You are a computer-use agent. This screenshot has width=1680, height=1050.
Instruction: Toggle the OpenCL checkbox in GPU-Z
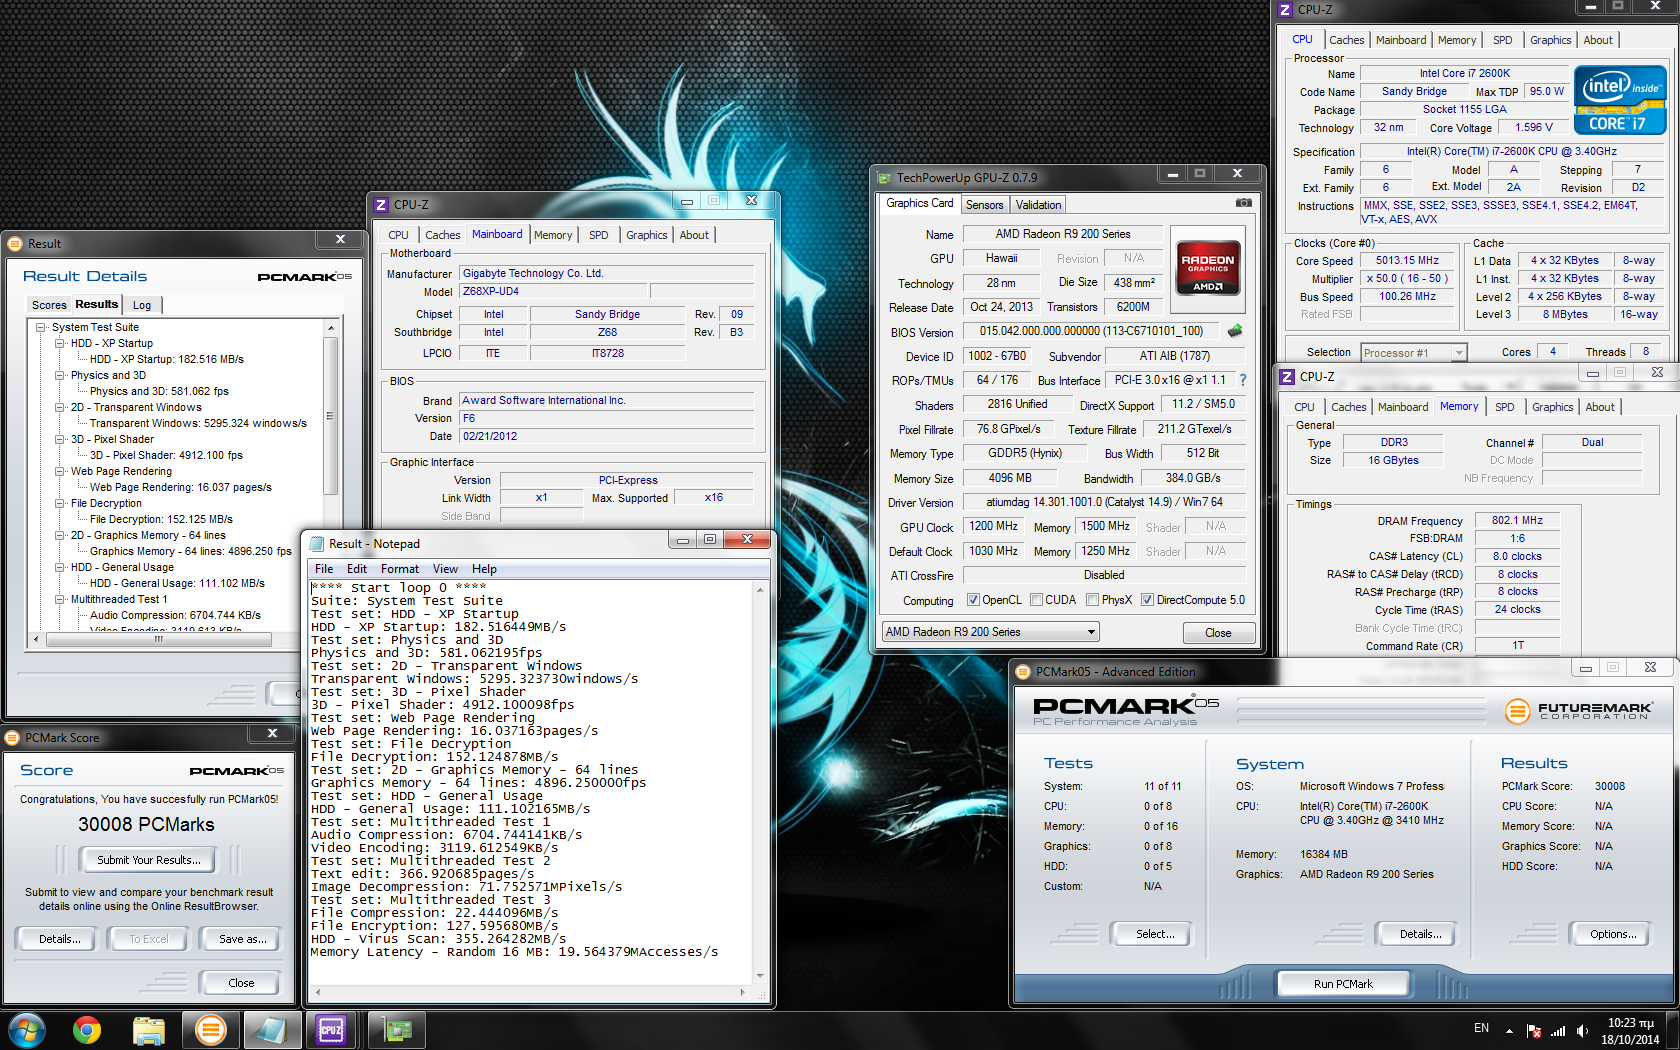coord(973,600)
